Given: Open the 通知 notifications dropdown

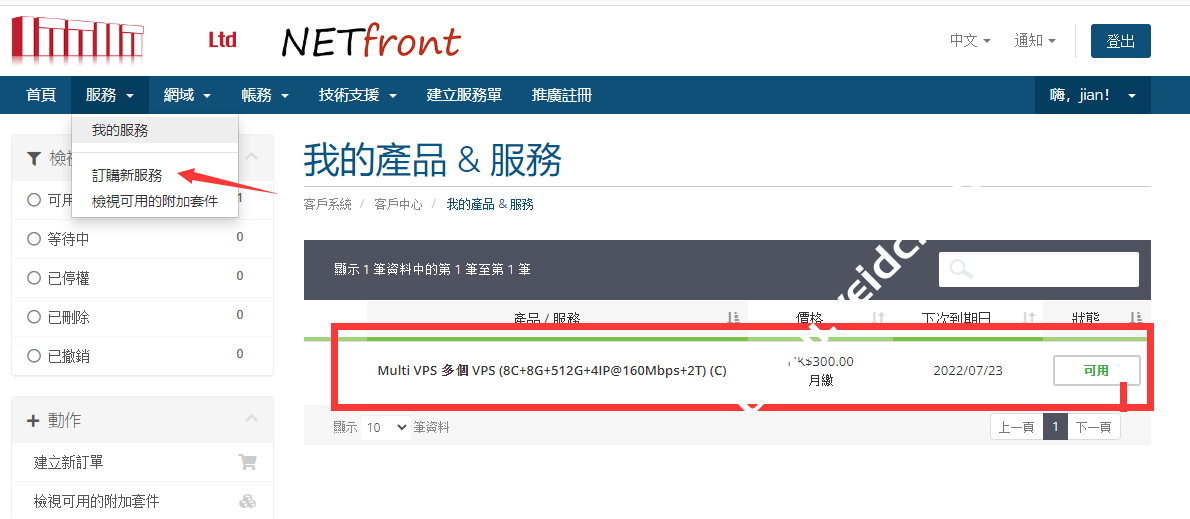Looking at the screenshot, I should [x=1035, y=41].
